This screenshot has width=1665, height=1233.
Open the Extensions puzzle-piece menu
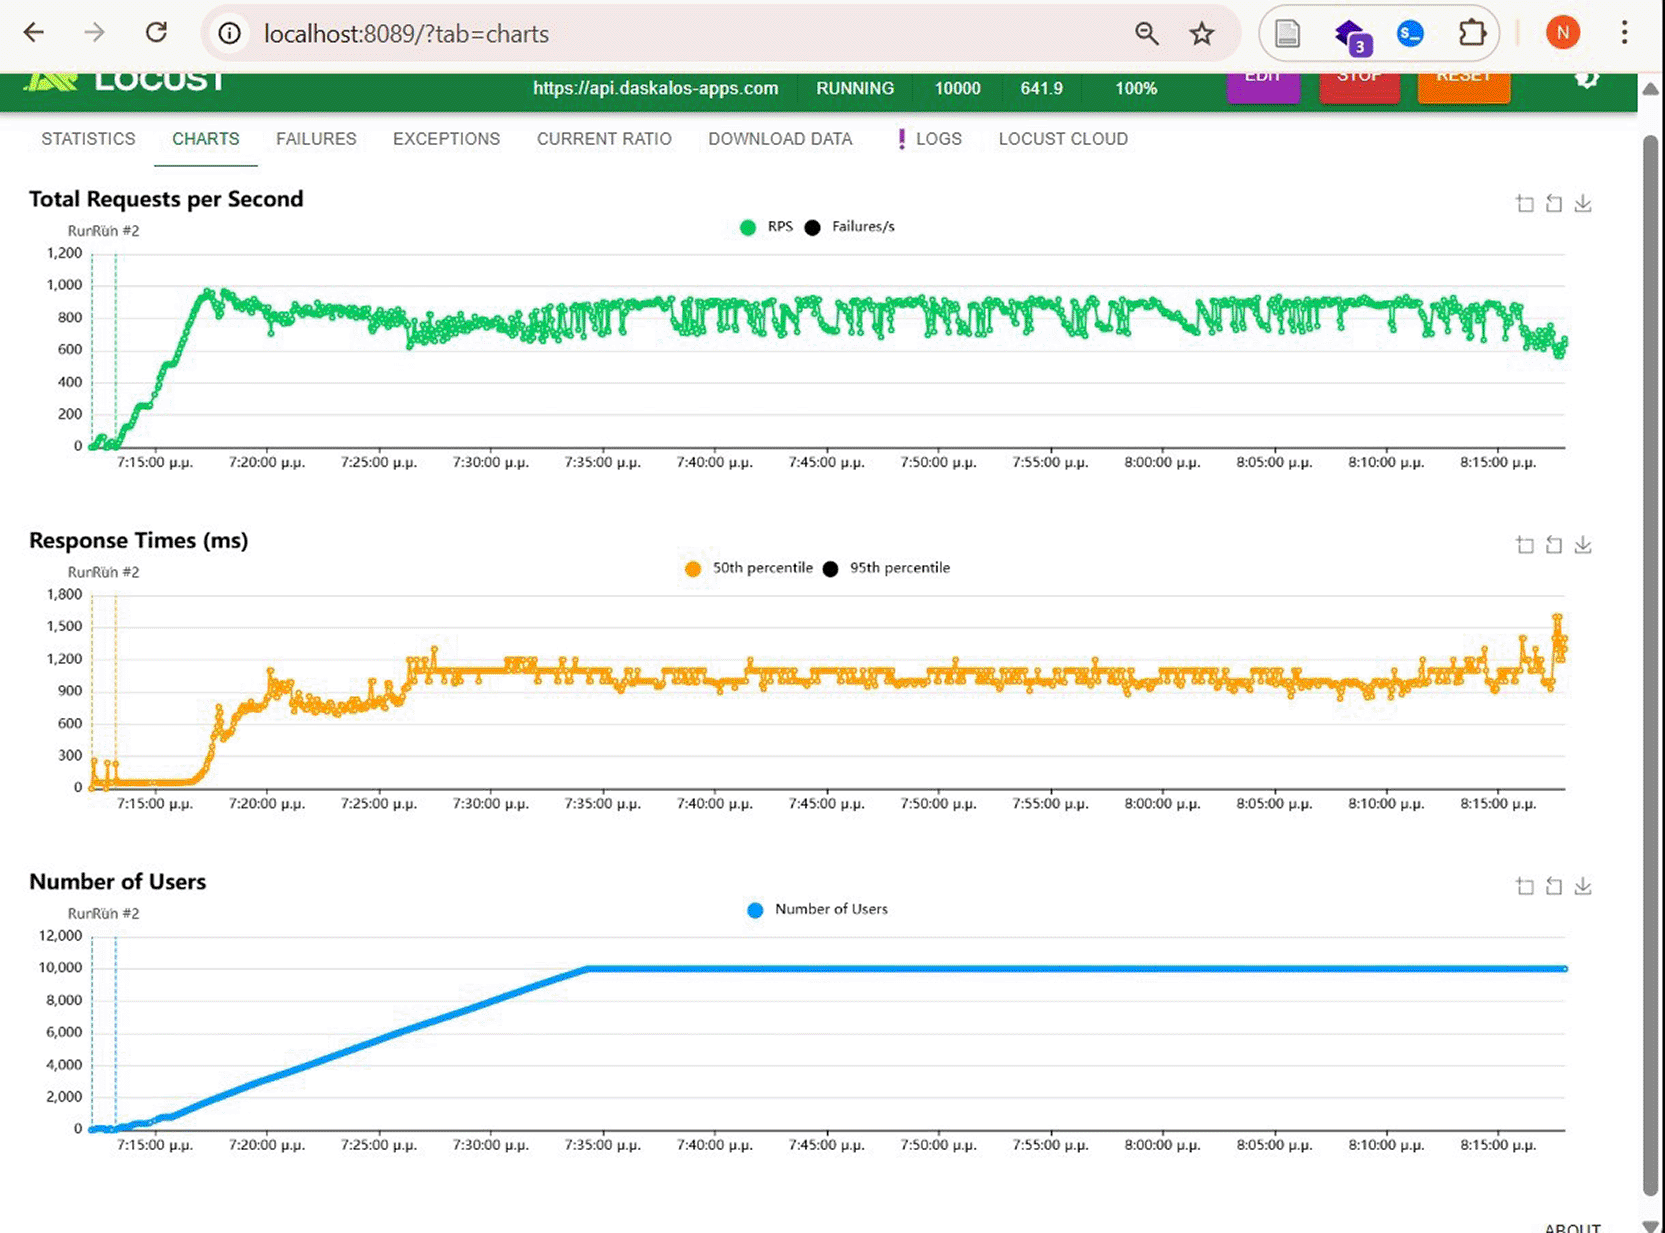[1472, 33]
